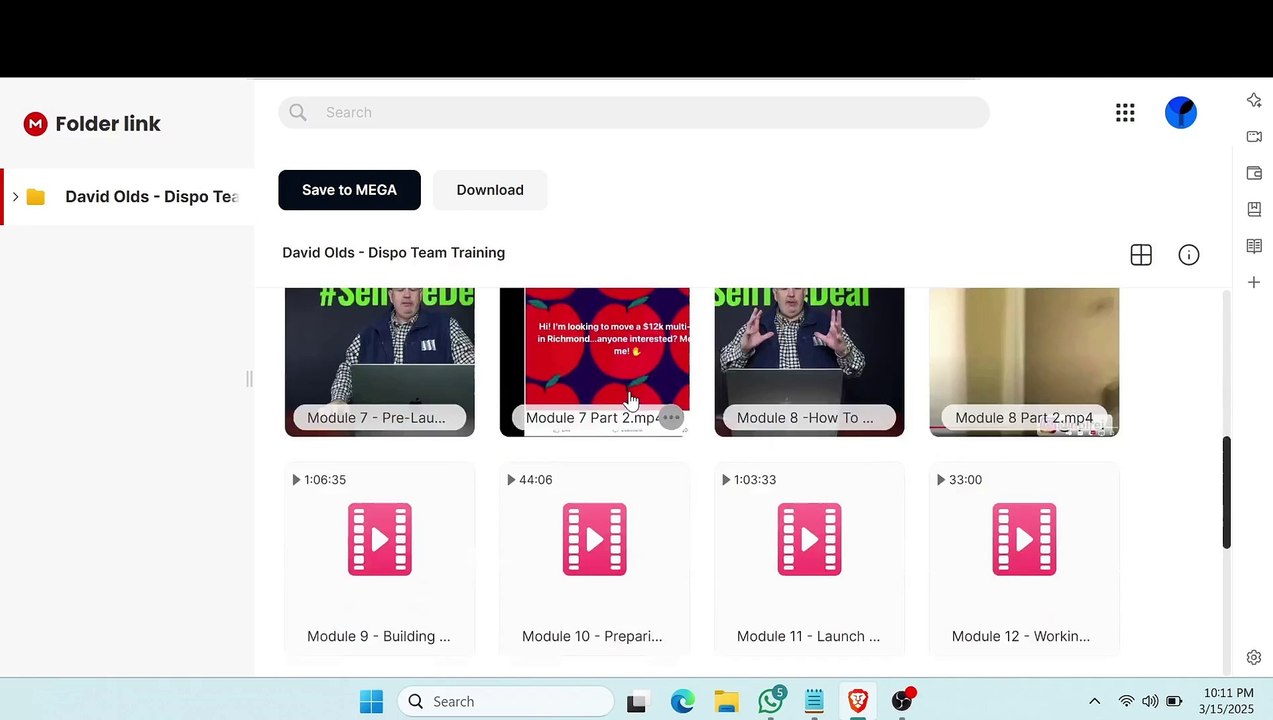Click the MEGA logo icon
The height and width of the screenshot is (720, 1273).
pos(36,124)
